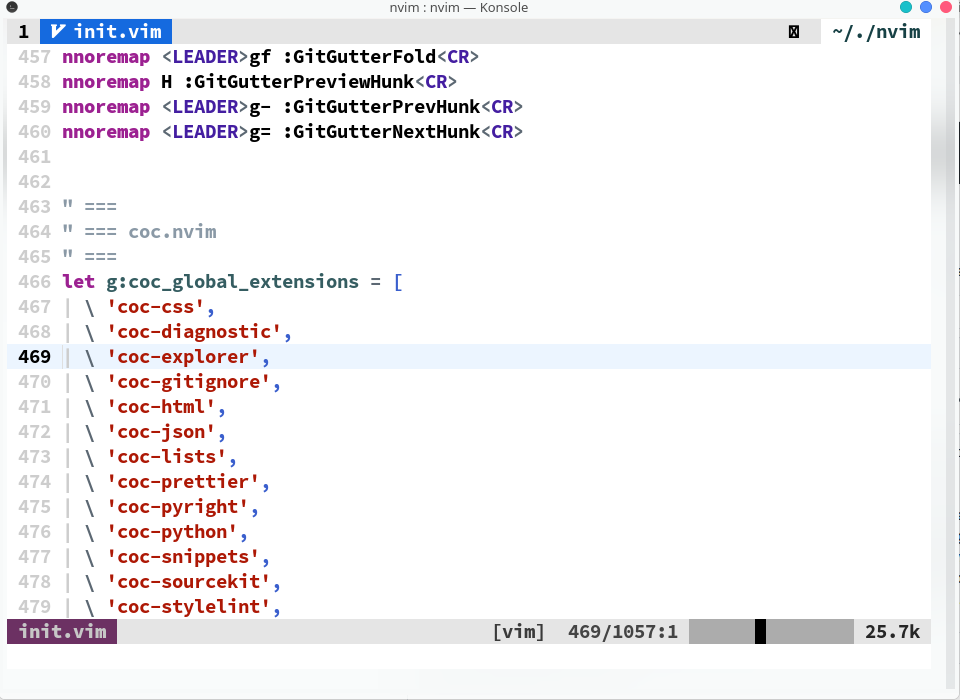Click the ~/./nvim working directory label
Viewport: 960px width, 700px height.
[875, 31]
